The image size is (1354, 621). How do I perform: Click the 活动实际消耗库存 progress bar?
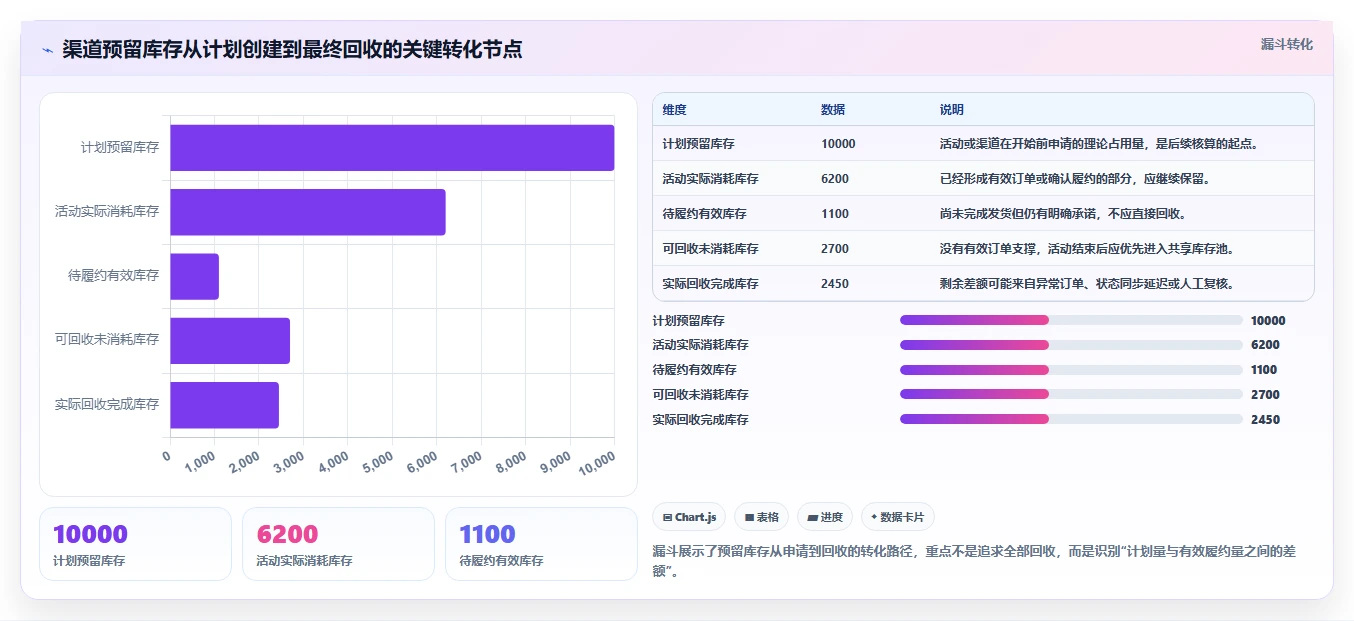point(1071,345)
